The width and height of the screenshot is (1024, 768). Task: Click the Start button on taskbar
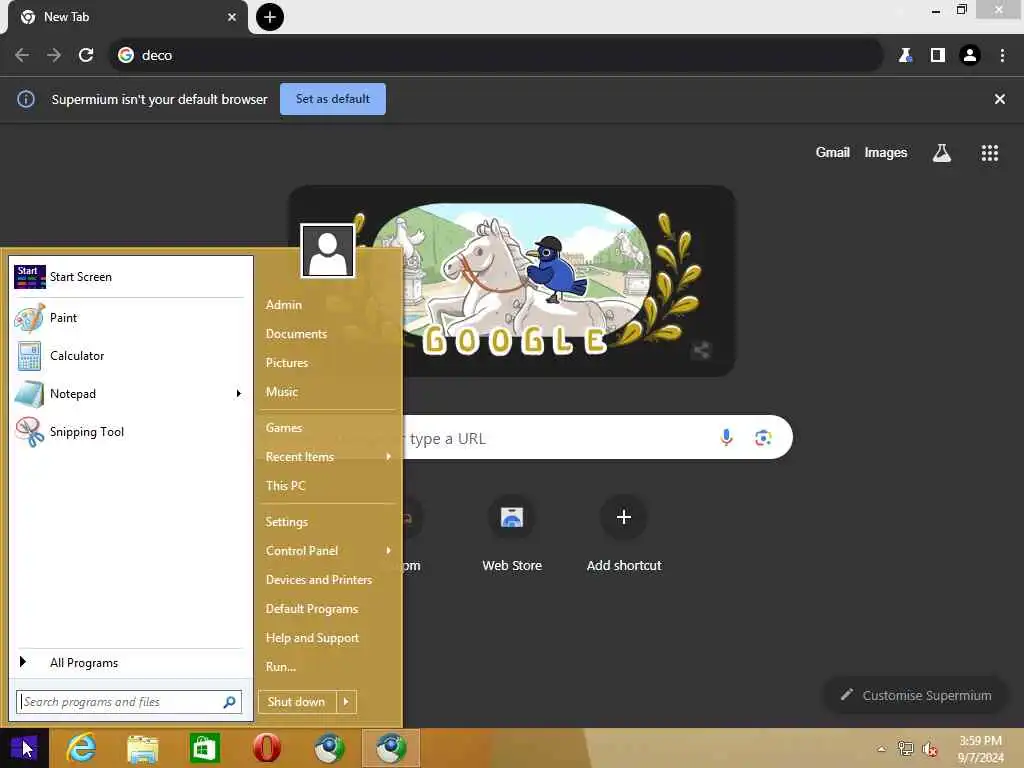(24, 748)
